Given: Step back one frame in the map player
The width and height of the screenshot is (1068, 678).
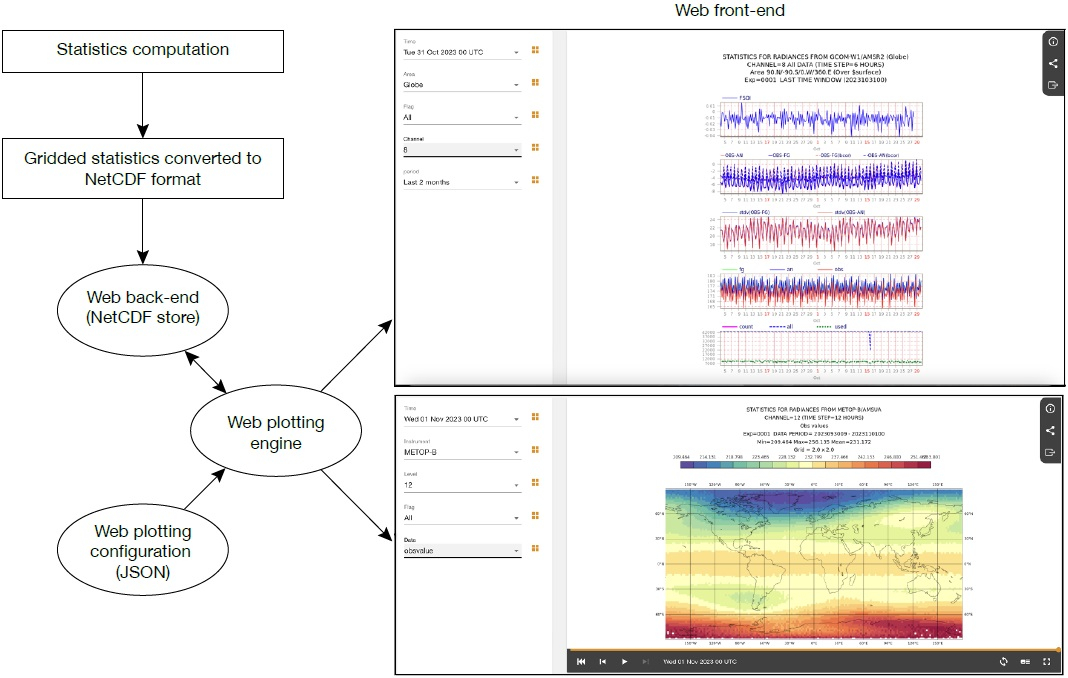Looking at the screenshot, I should (603, 661).
